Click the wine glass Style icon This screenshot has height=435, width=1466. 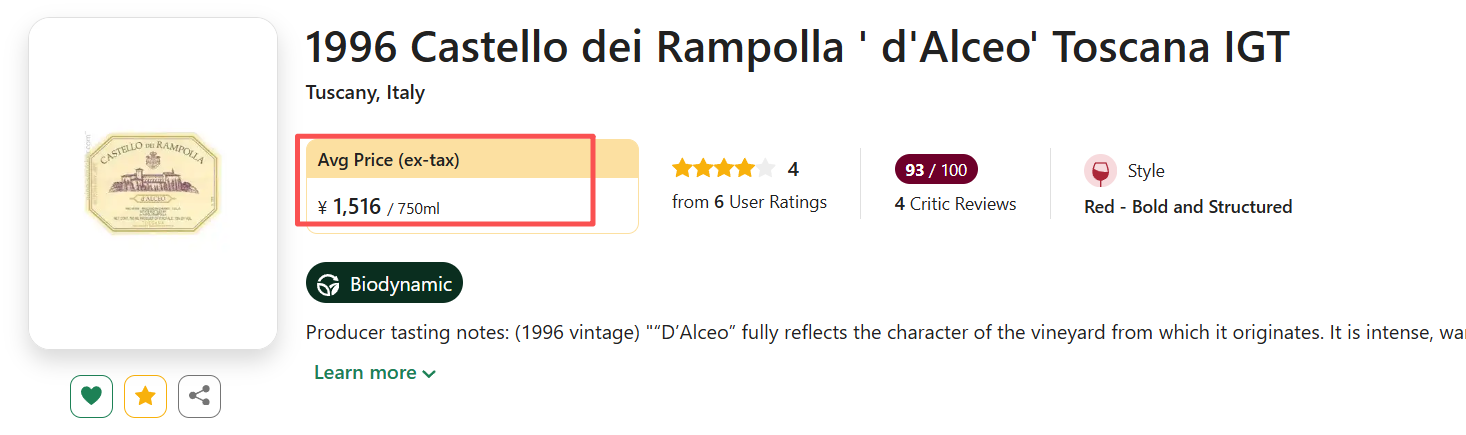click(x=1100, y=171)
